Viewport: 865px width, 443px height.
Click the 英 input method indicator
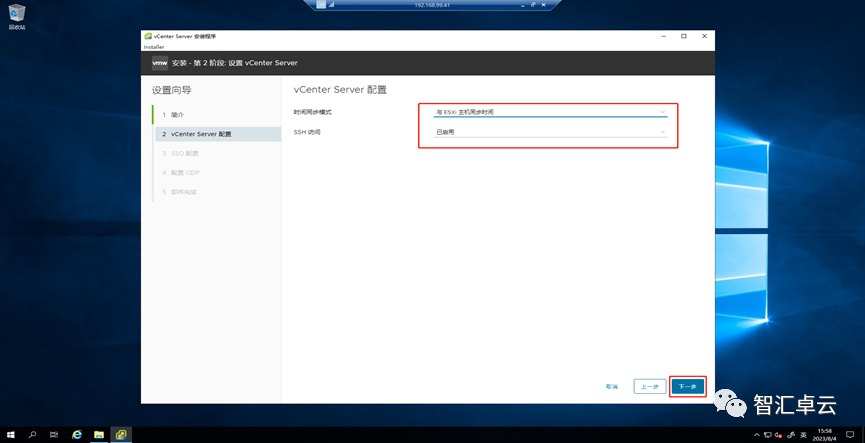click(804, 435)
